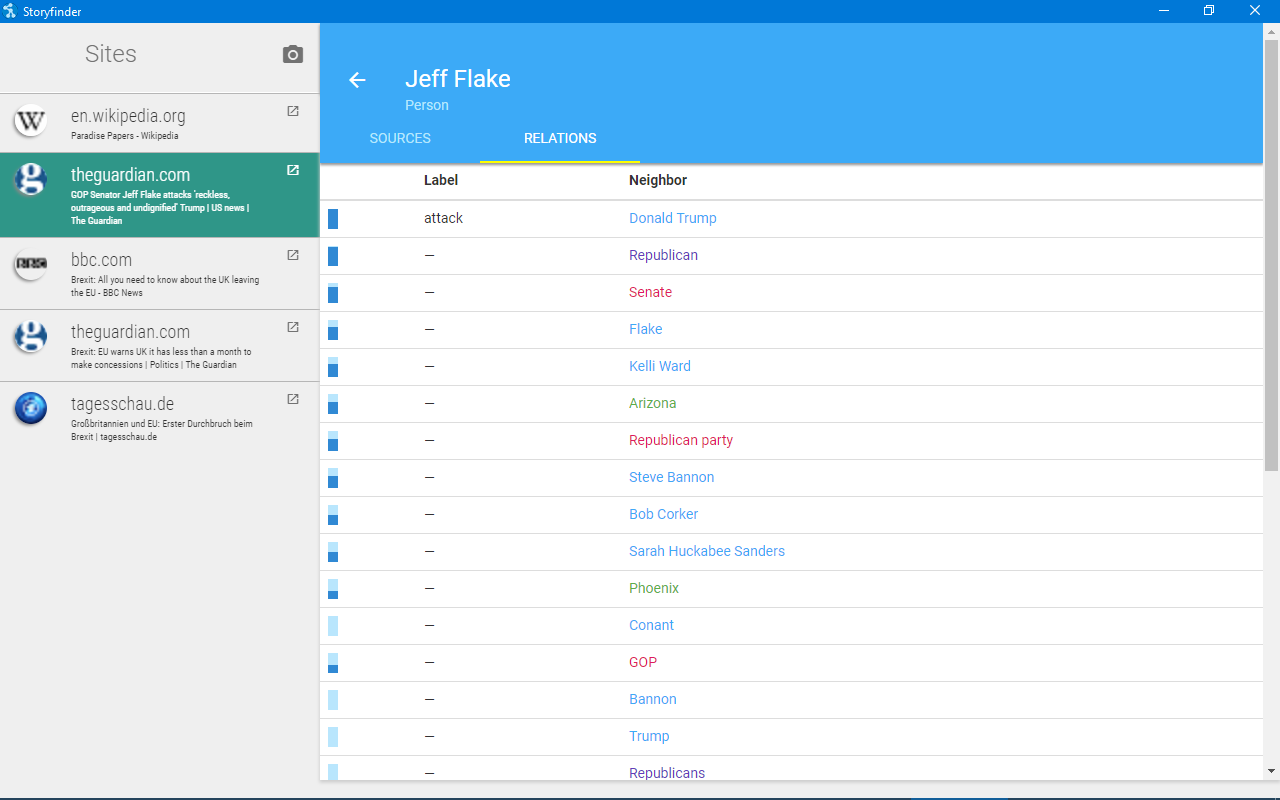
Task: Open the Bob Corker neighbor link
Action: click(x=663, y=514)
